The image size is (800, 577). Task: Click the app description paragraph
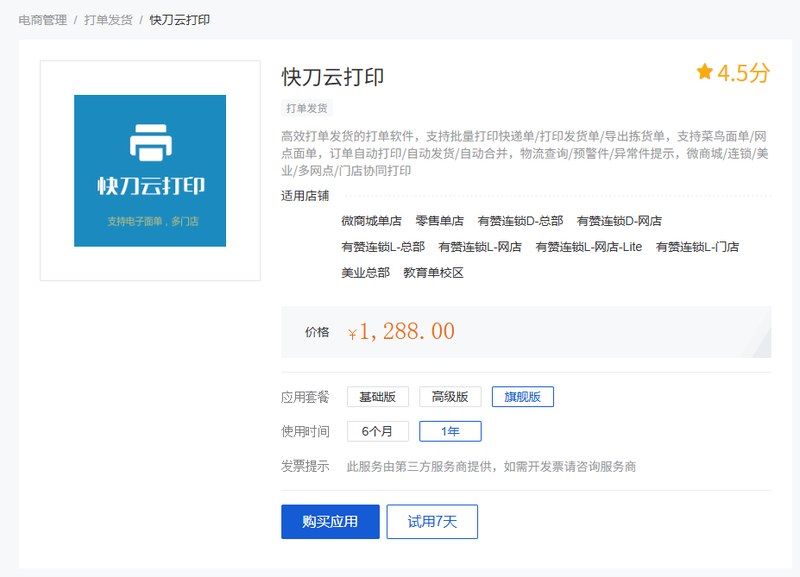click(x=525, y=153)
